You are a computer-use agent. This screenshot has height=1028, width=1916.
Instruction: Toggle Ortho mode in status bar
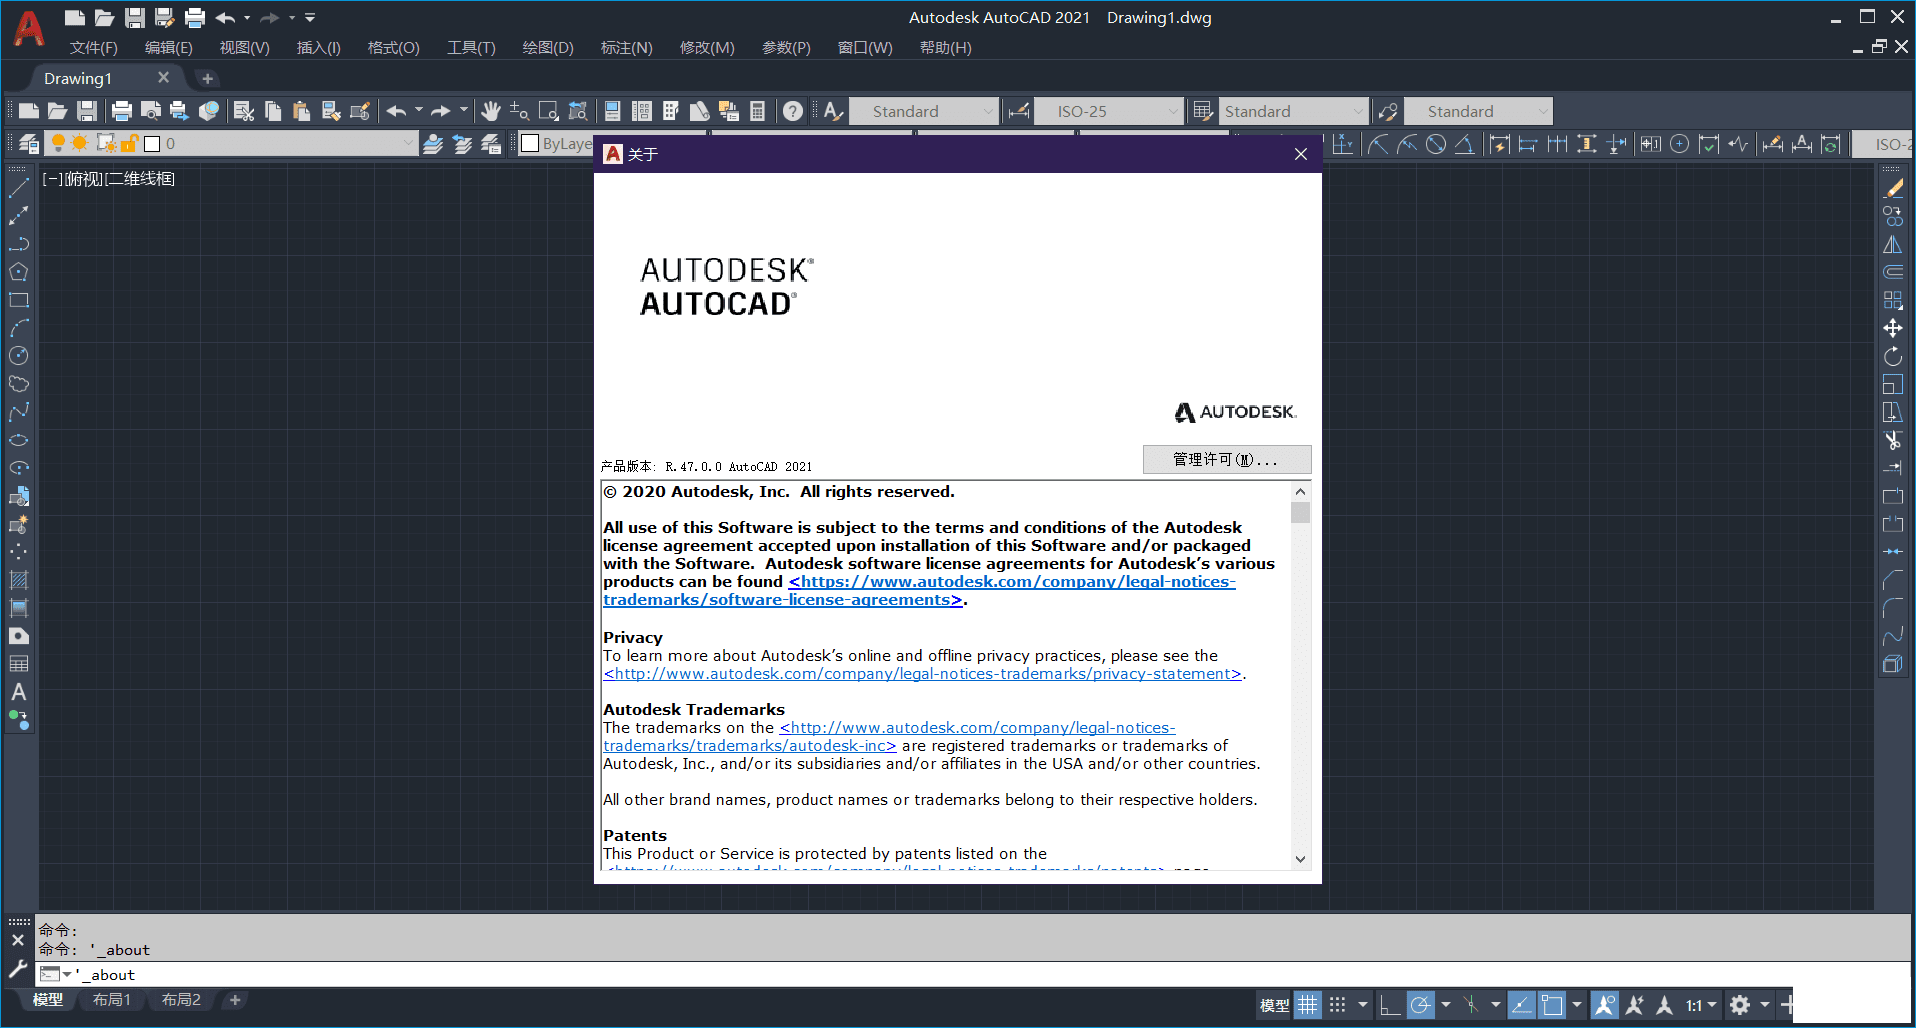click(1390, 1005)
